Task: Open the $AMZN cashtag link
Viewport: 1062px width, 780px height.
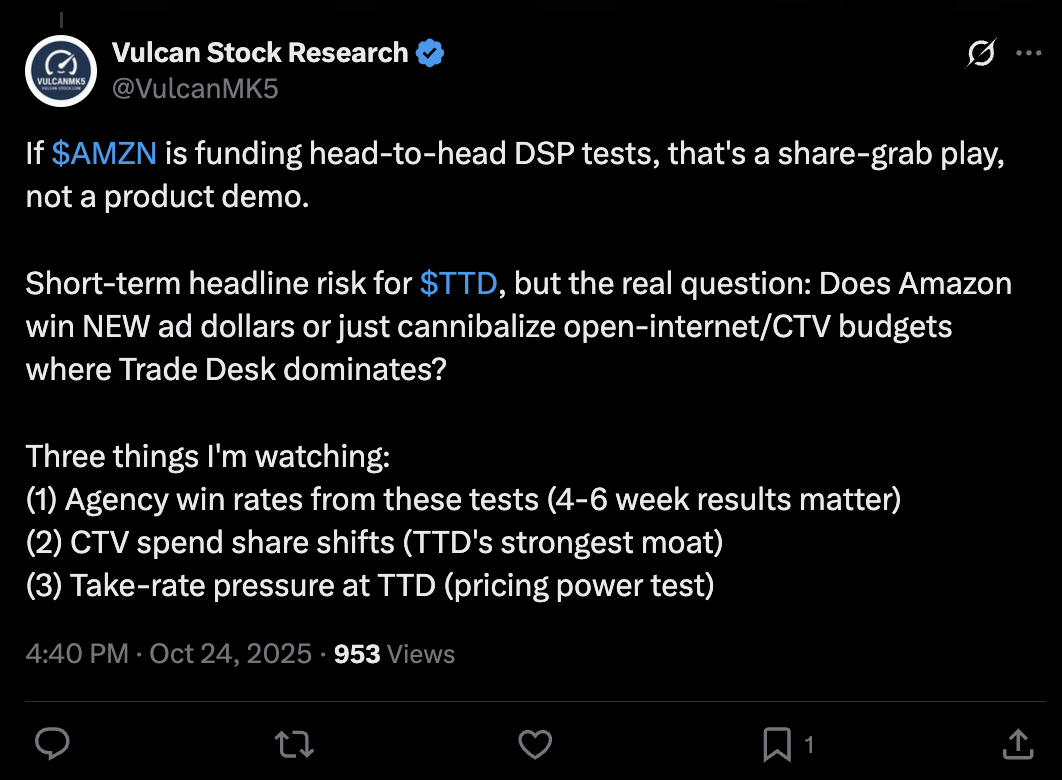Action: click(x=105, y=155)
